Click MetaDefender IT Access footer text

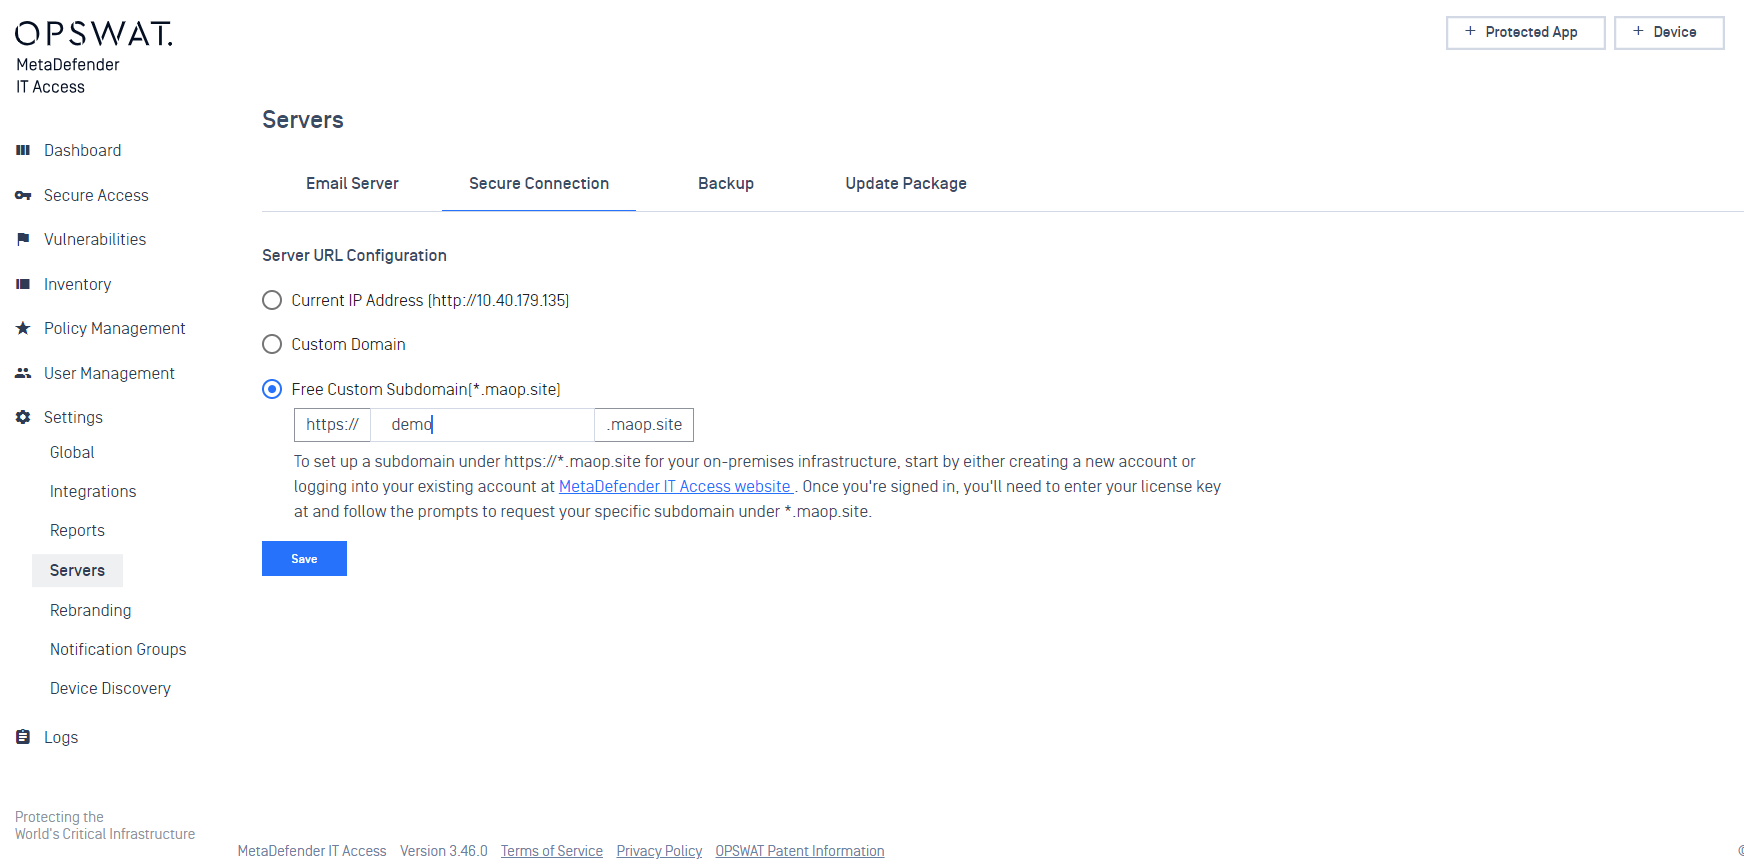coord(312,851)
